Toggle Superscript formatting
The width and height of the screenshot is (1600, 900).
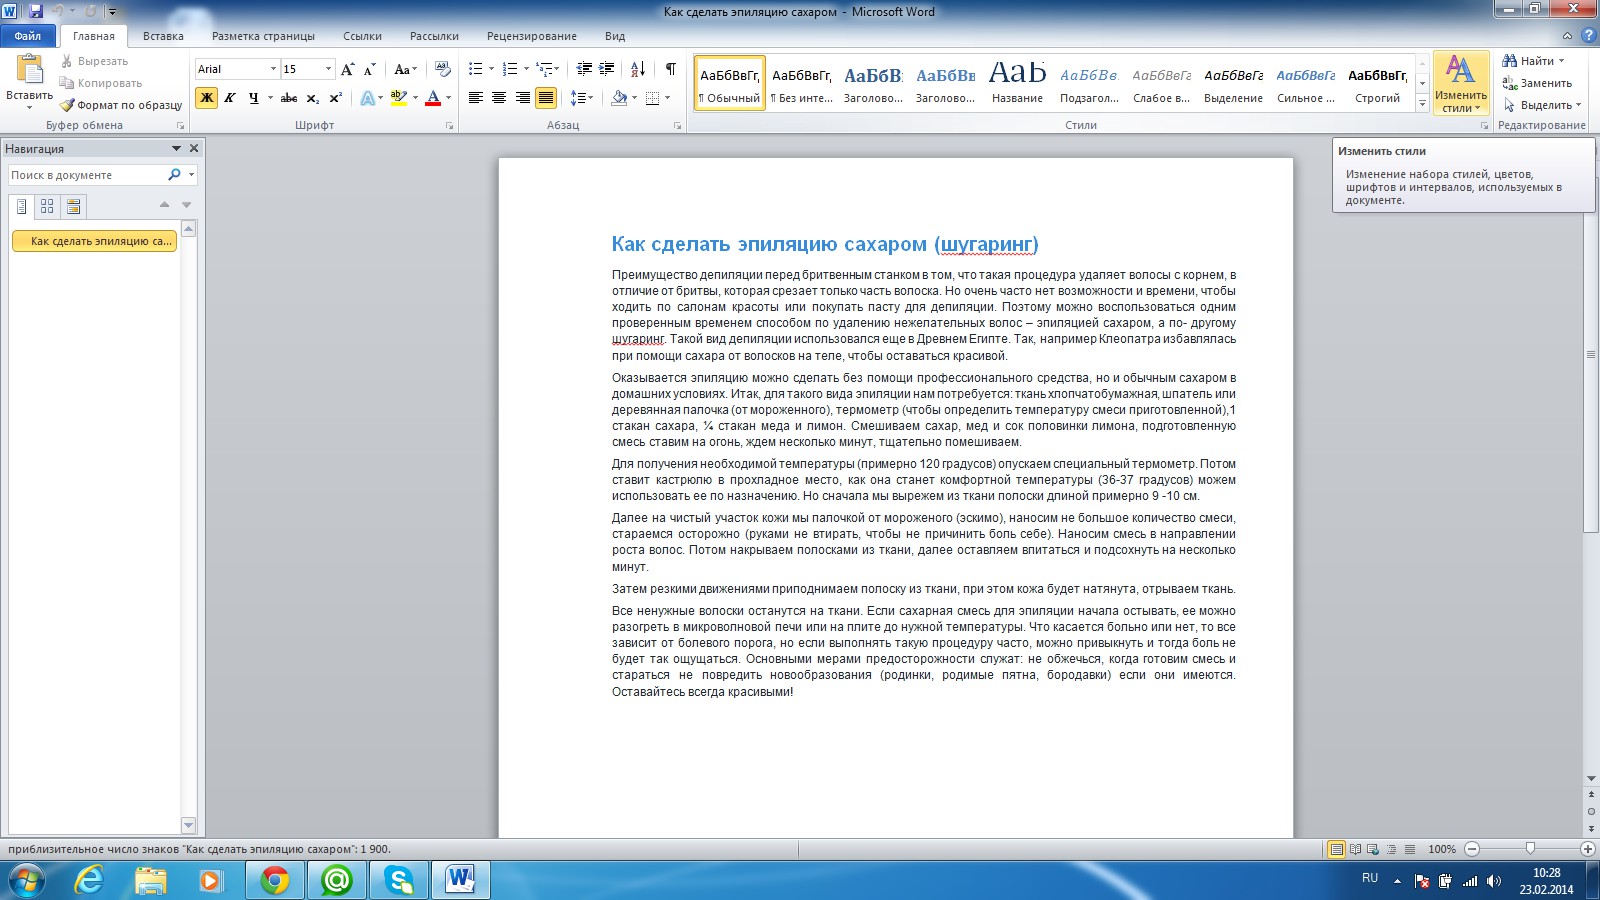click(336, 98)
